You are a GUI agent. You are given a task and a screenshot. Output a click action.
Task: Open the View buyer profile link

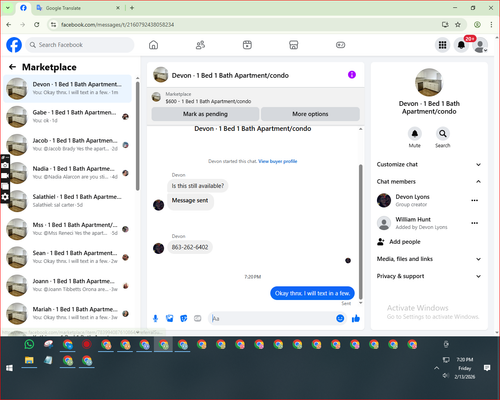coord(278,161)
